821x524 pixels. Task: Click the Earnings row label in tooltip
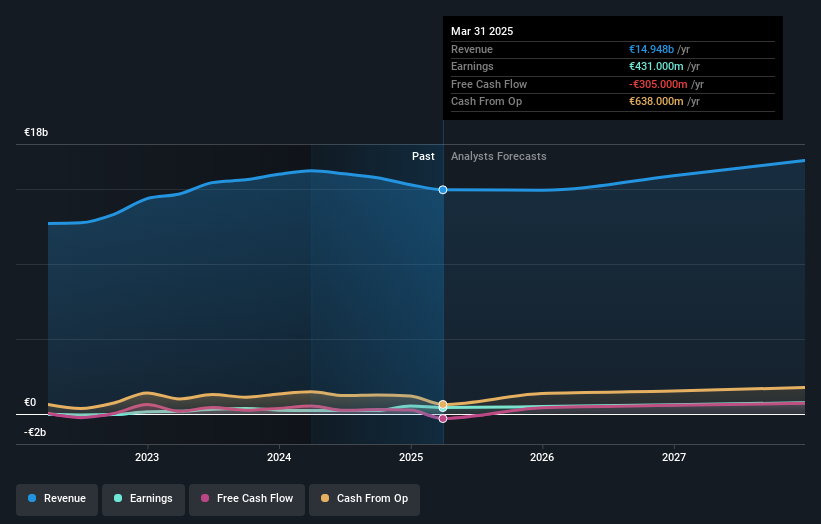pos(472,66)
